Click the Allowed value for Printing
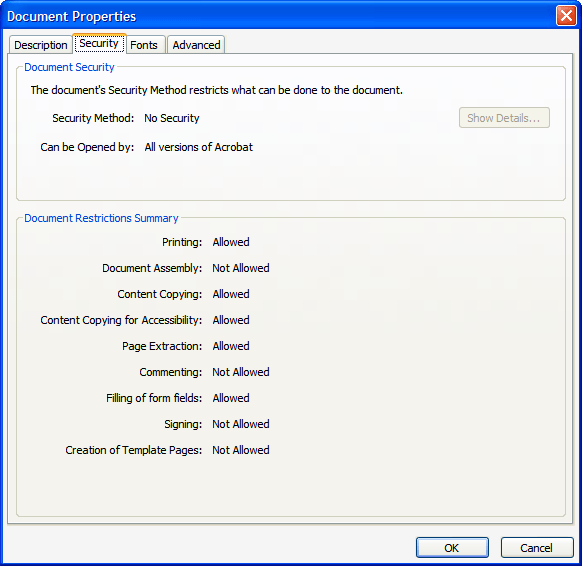This screenshot has height=566, width=582. (x=231, y=242)
